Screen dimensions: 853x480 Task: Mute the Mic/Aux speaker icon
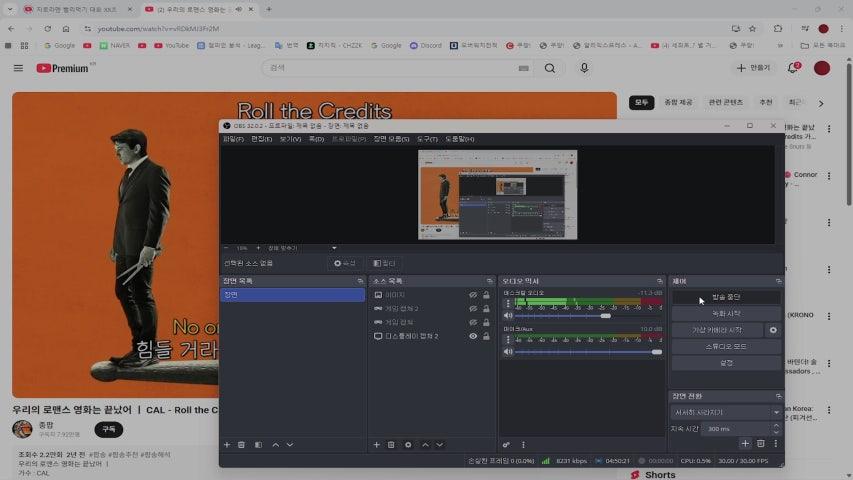[x=508, y=352]
